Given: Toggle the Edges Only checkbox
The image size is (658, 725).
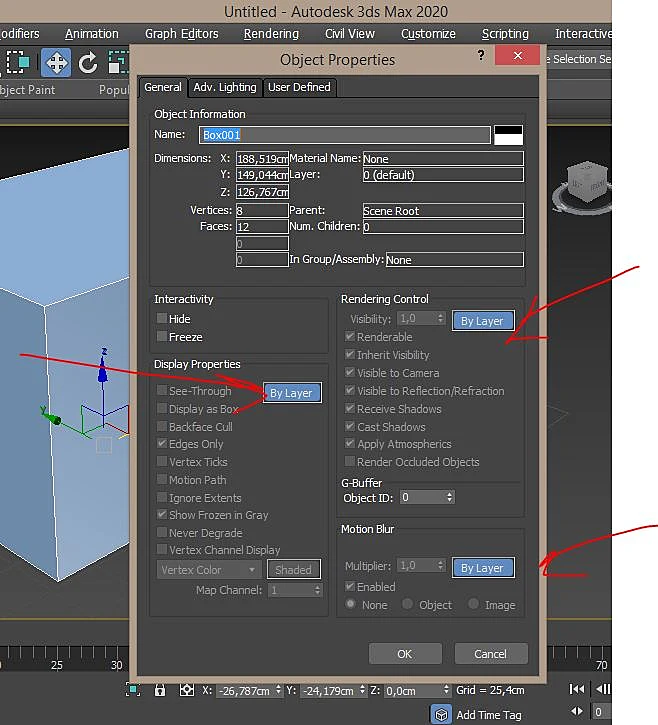Looking at the screenshot, I should pyautogui.click(x=162, y=443).
